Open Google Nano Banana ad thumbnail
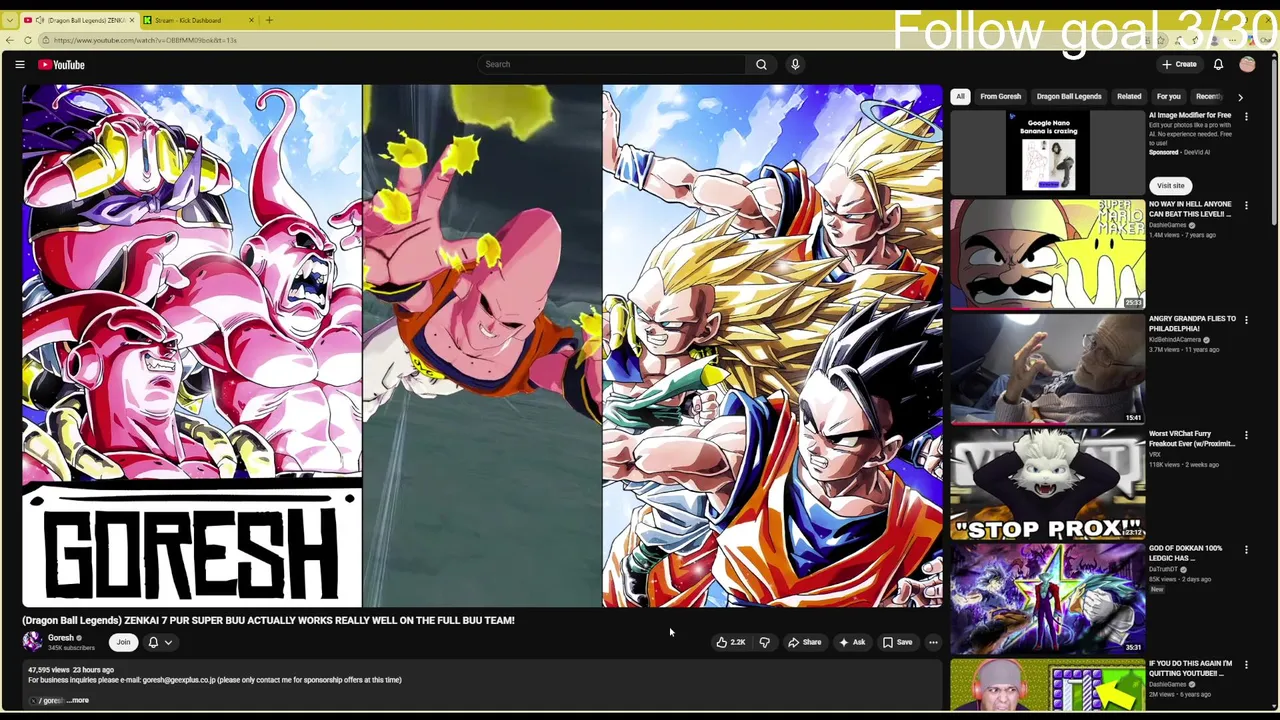Viewport: 1280px width, 720px height. 1047,153
